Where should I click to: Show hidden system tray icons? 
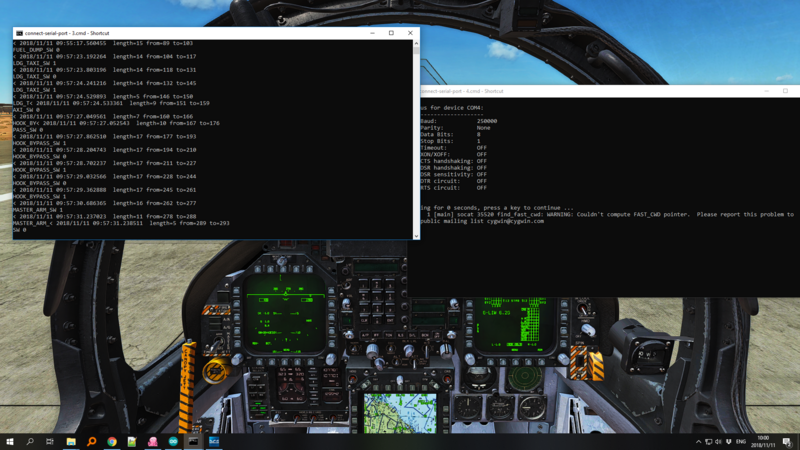[698, 442]
